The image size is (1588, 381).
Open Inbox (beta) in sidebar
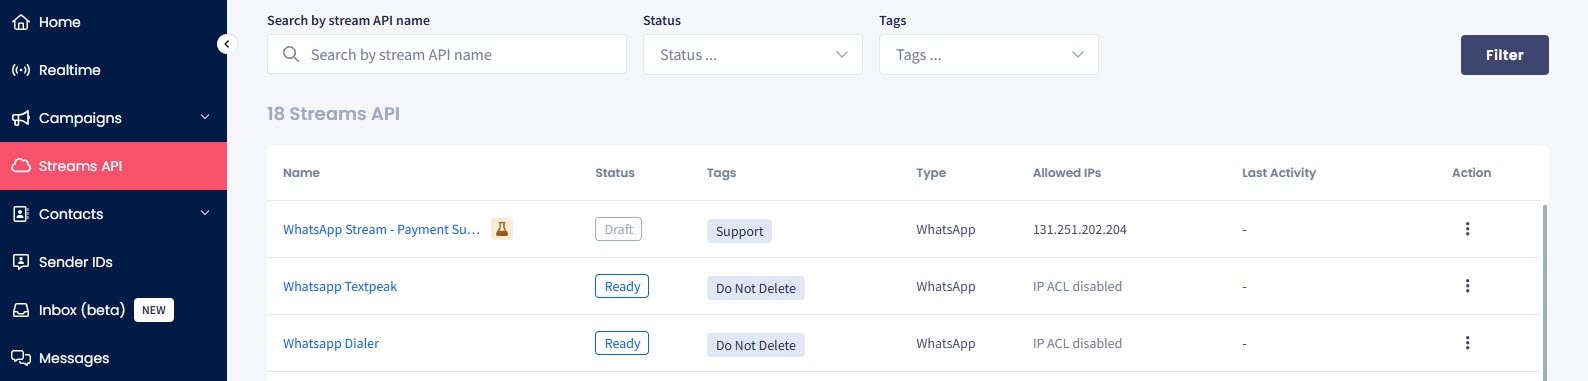pos(113,310)
